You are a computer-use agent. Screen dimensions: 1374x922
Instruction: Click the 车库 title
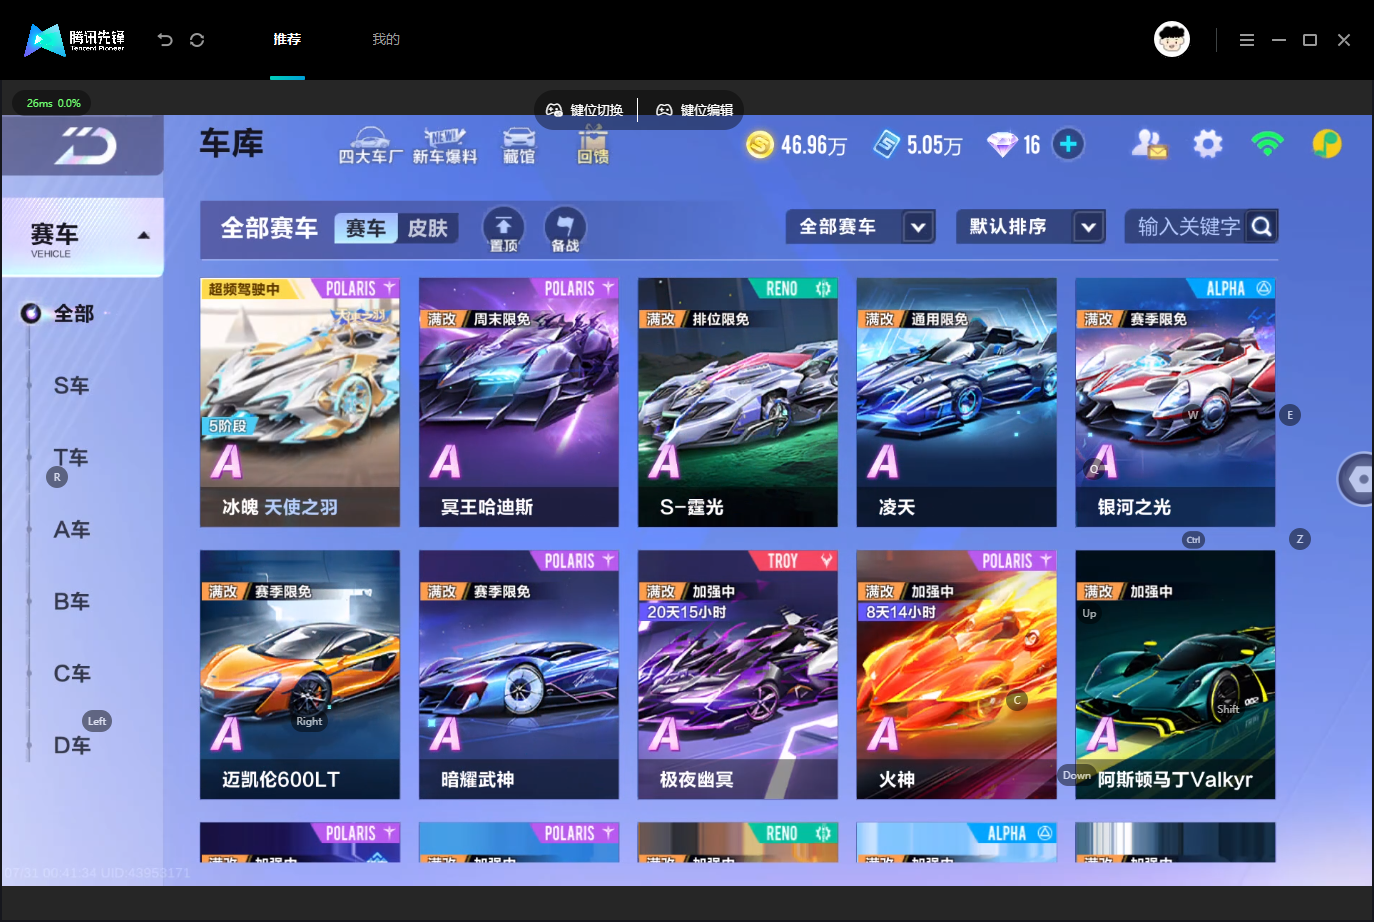point(232,144)
